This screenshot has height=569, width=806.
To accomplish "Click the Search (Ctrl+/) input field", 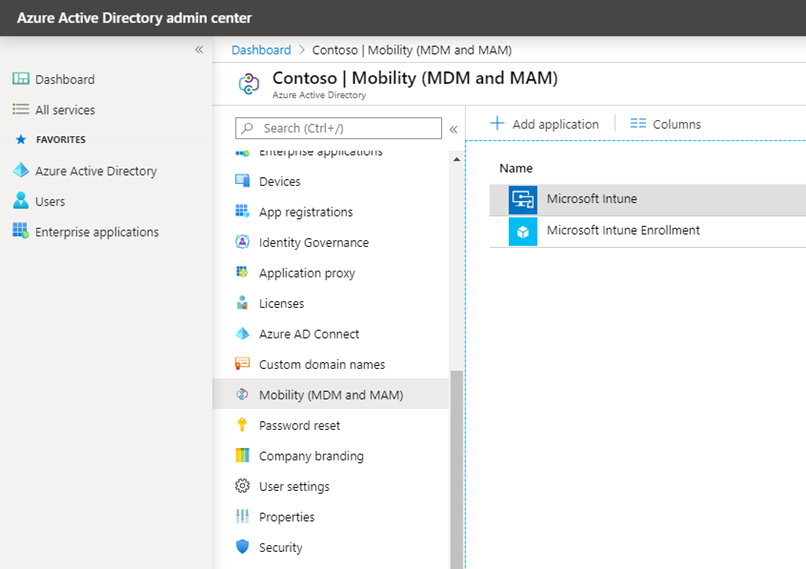I will [338, 128].
